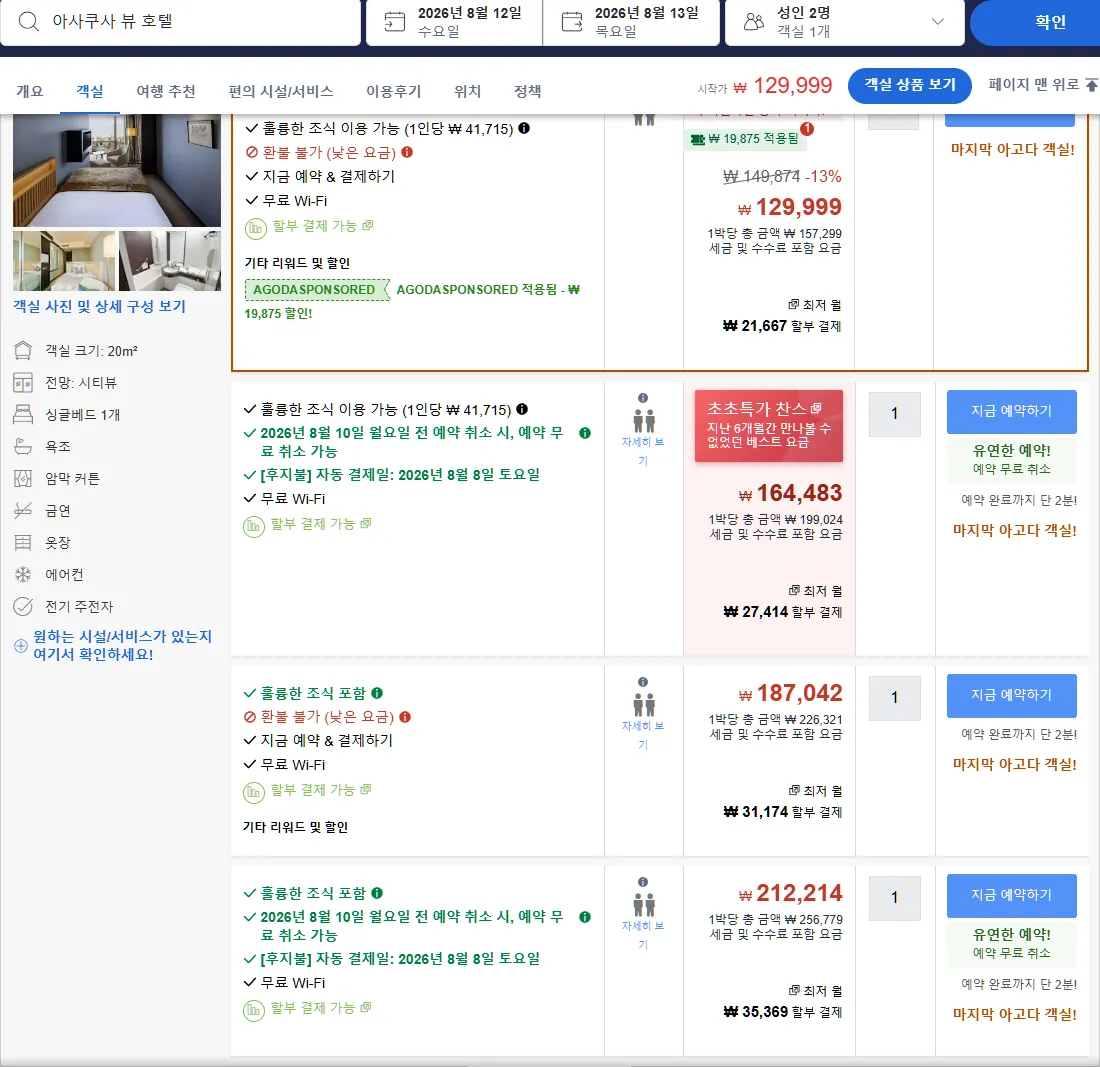Click the guests icon beside 성인 2명
This screenshot has width=1100, height=1067.
753,22
